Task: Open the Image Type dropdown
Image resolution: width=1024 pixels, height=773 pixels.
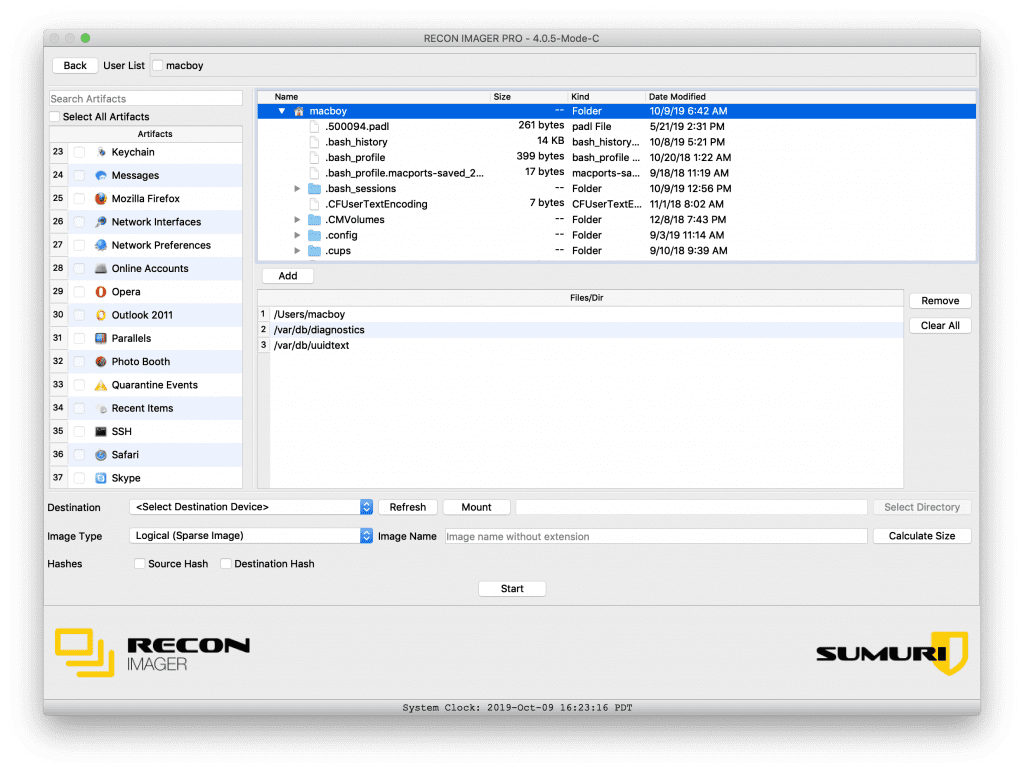Action: click(x=251, y=536)
